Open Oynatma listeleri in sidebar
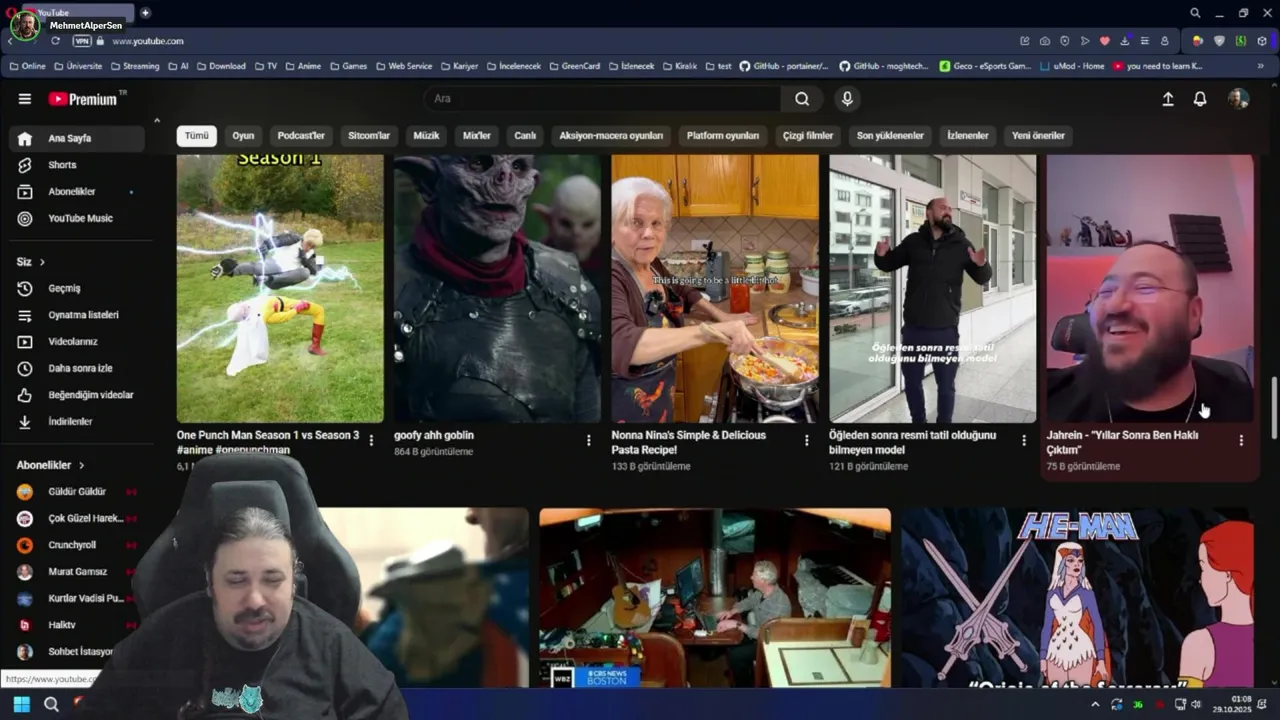 [x=76, y=315]
